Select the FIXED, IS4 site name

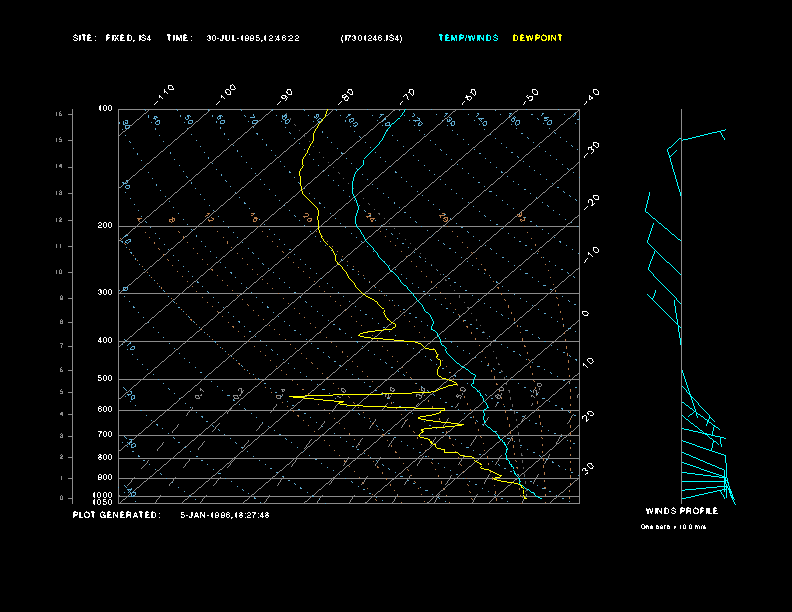pos(128,38)
